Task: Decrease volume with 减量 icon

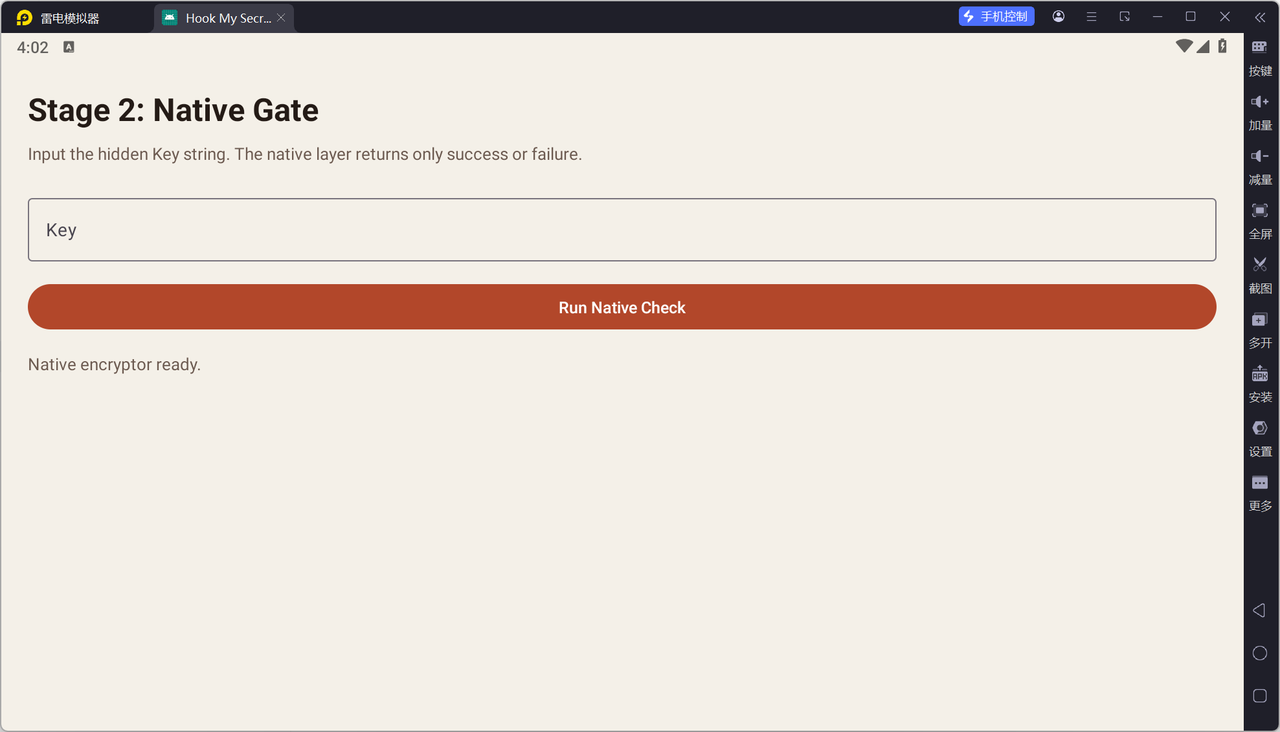Action: pyautogui.click(x=1260, y=166)
